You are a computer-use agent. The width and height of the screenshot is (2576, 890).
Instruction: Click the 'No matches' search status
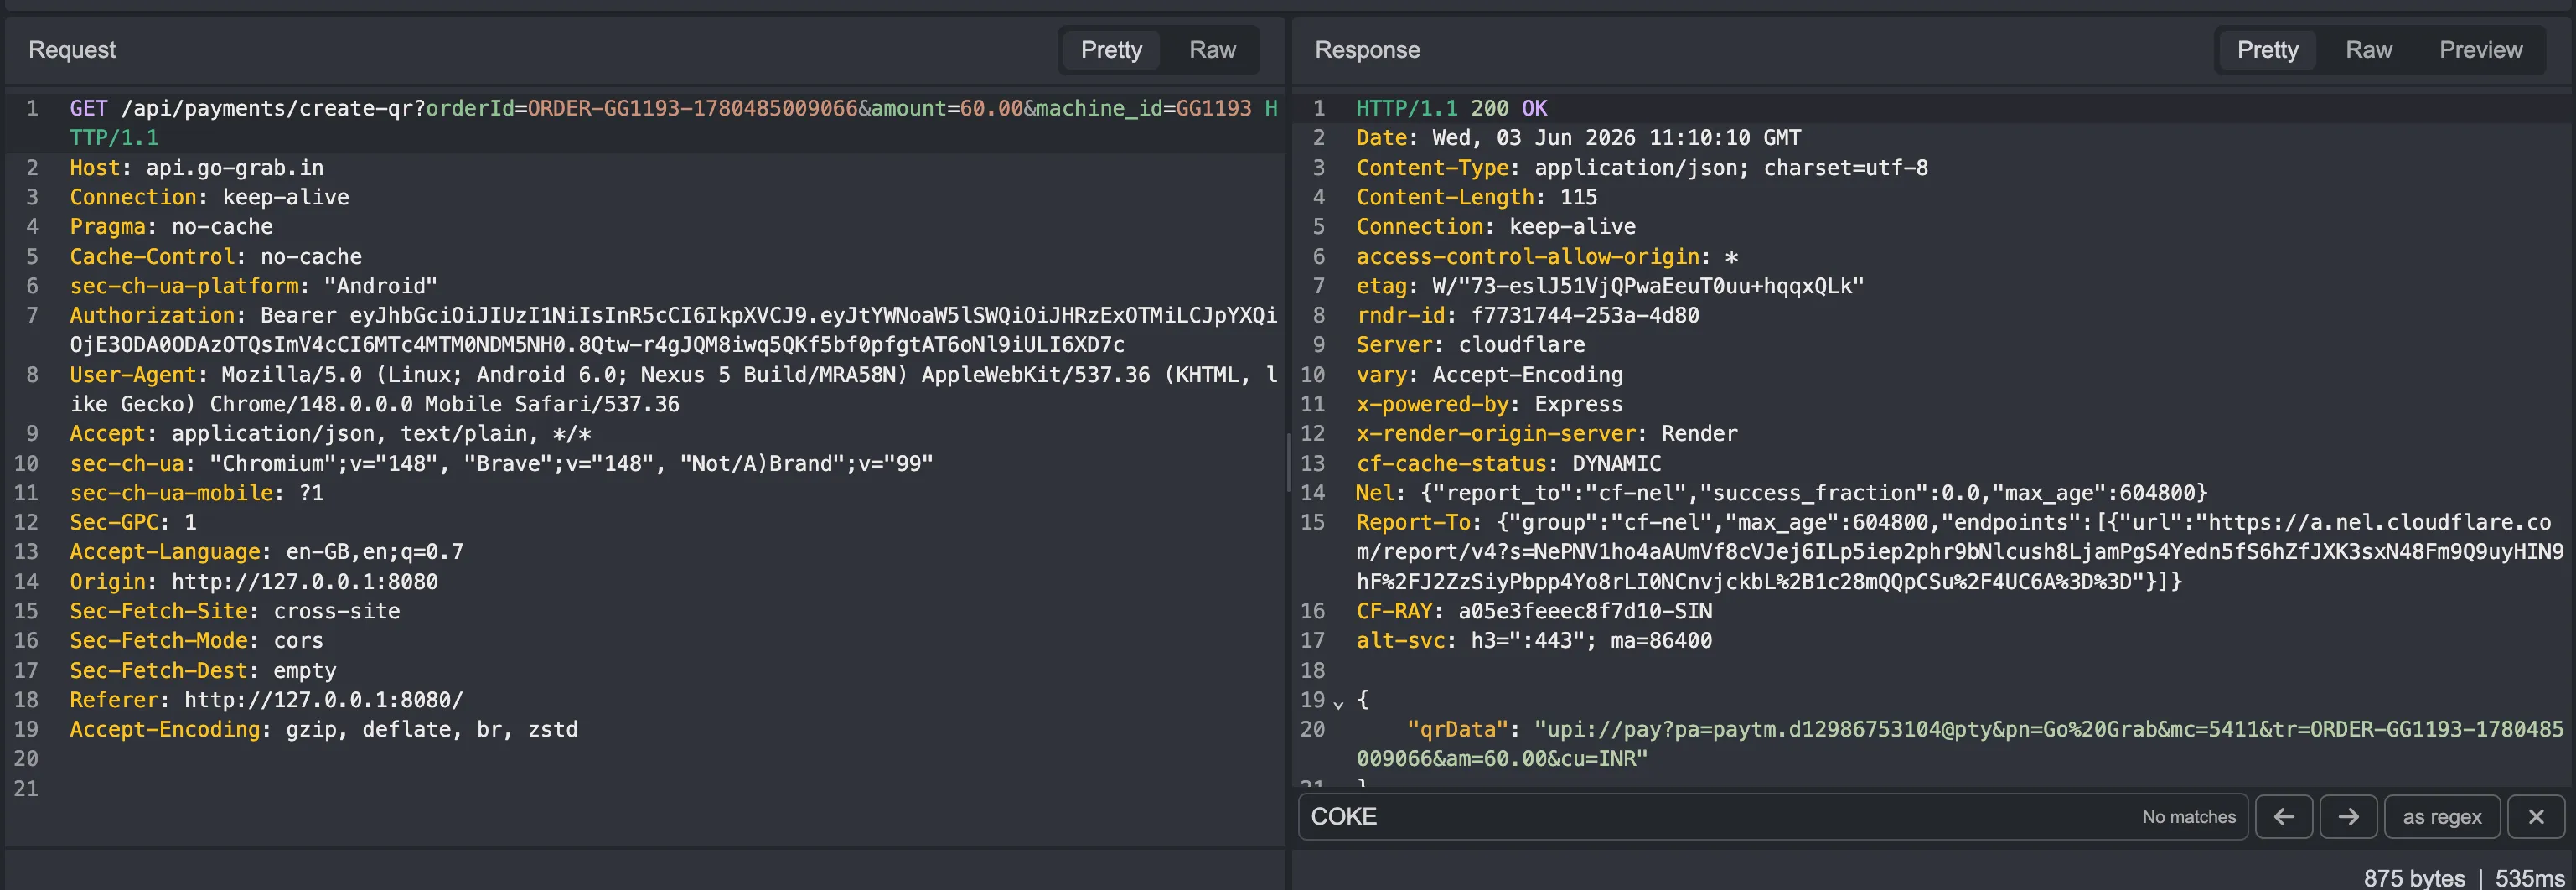(x=2189, y=817)
